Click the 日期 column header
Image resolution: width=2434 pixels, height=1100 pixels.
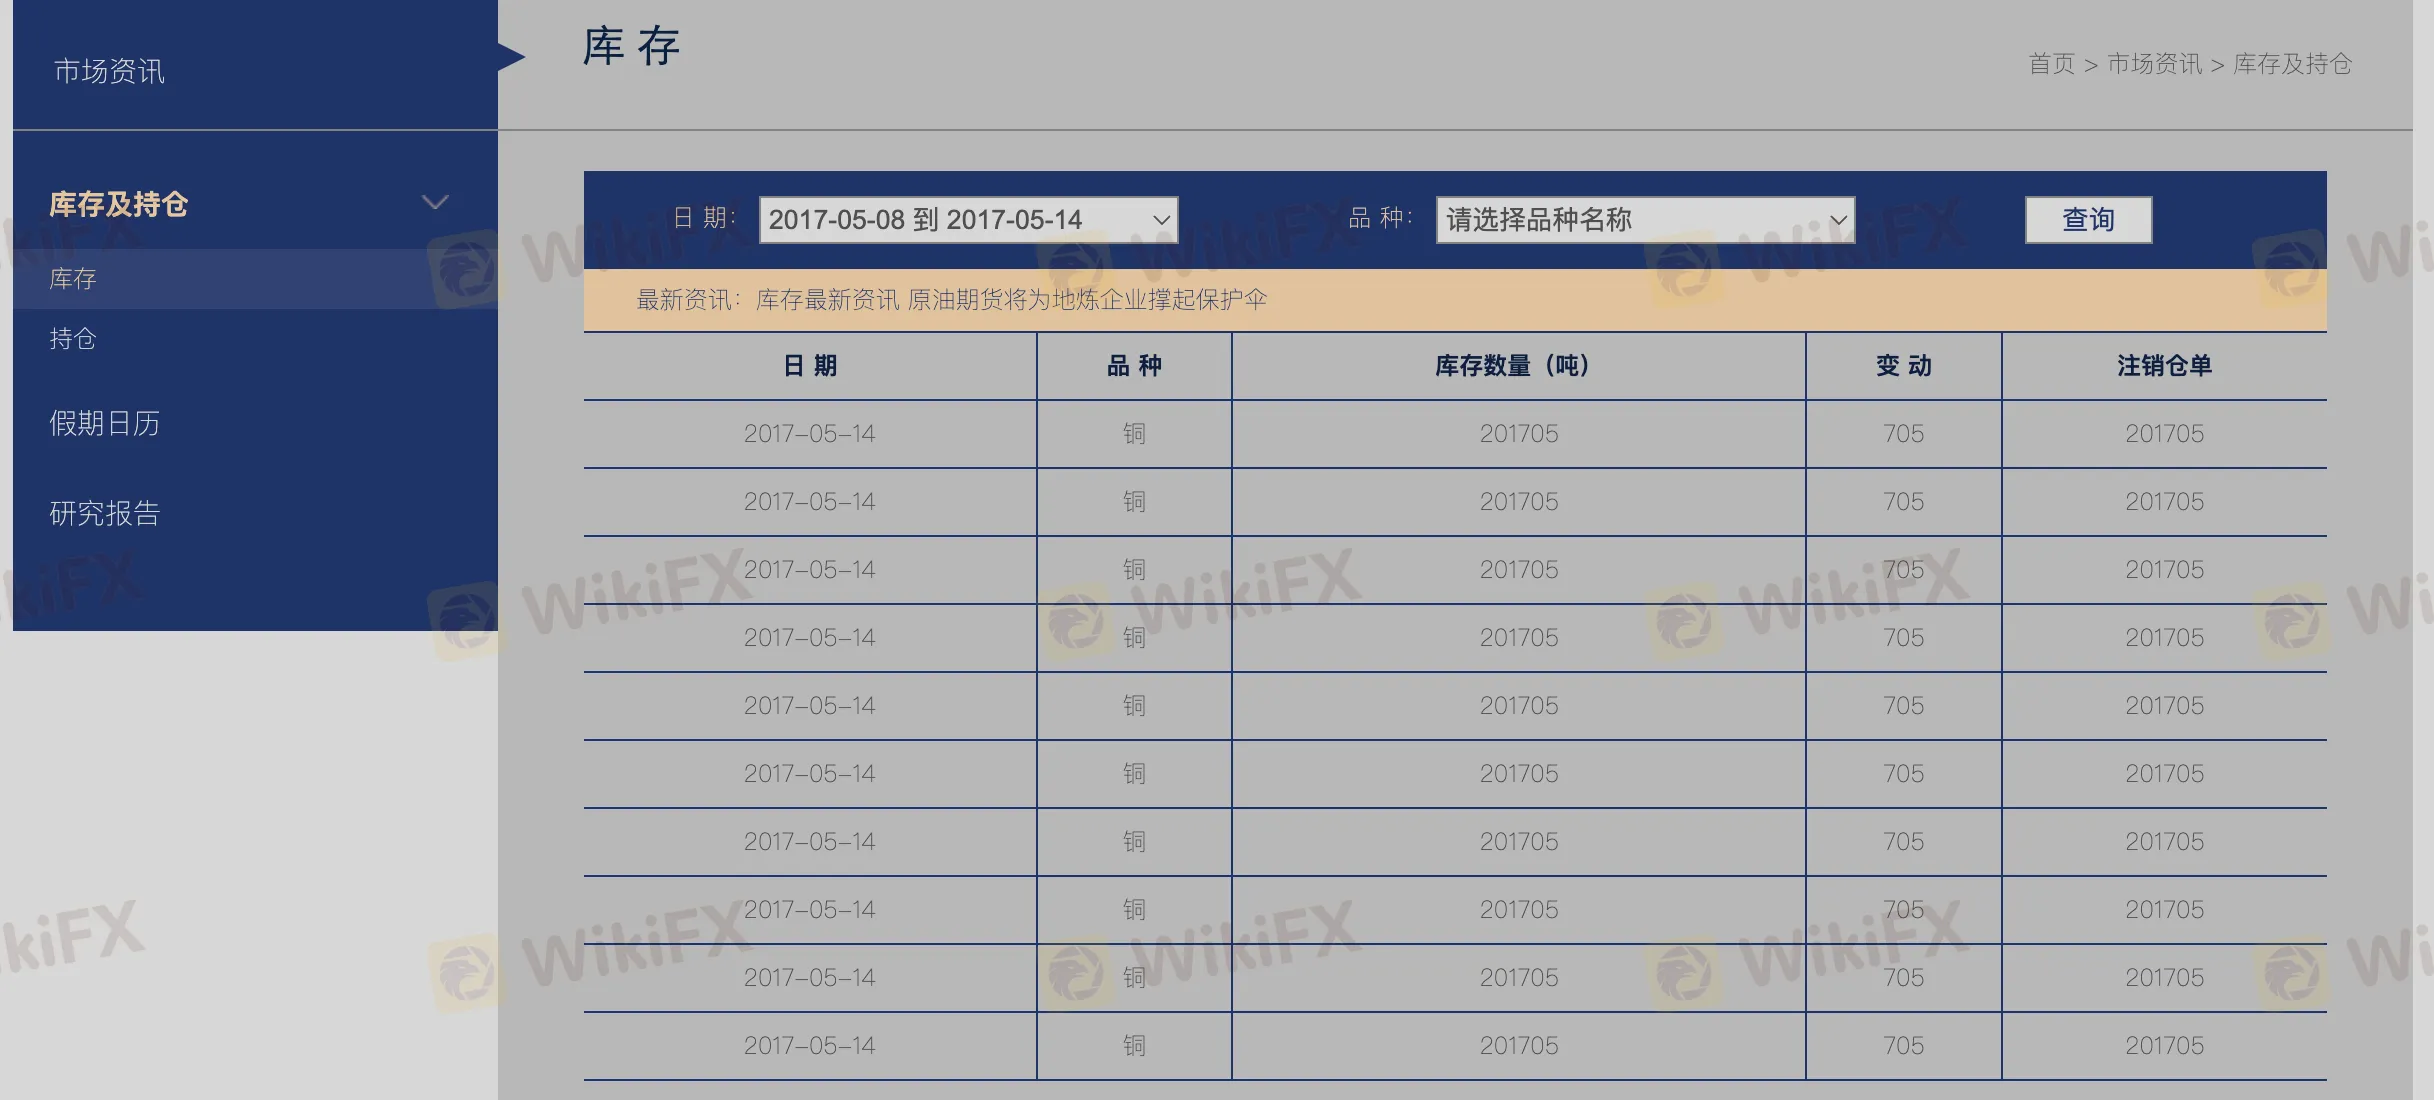(809, 366)
